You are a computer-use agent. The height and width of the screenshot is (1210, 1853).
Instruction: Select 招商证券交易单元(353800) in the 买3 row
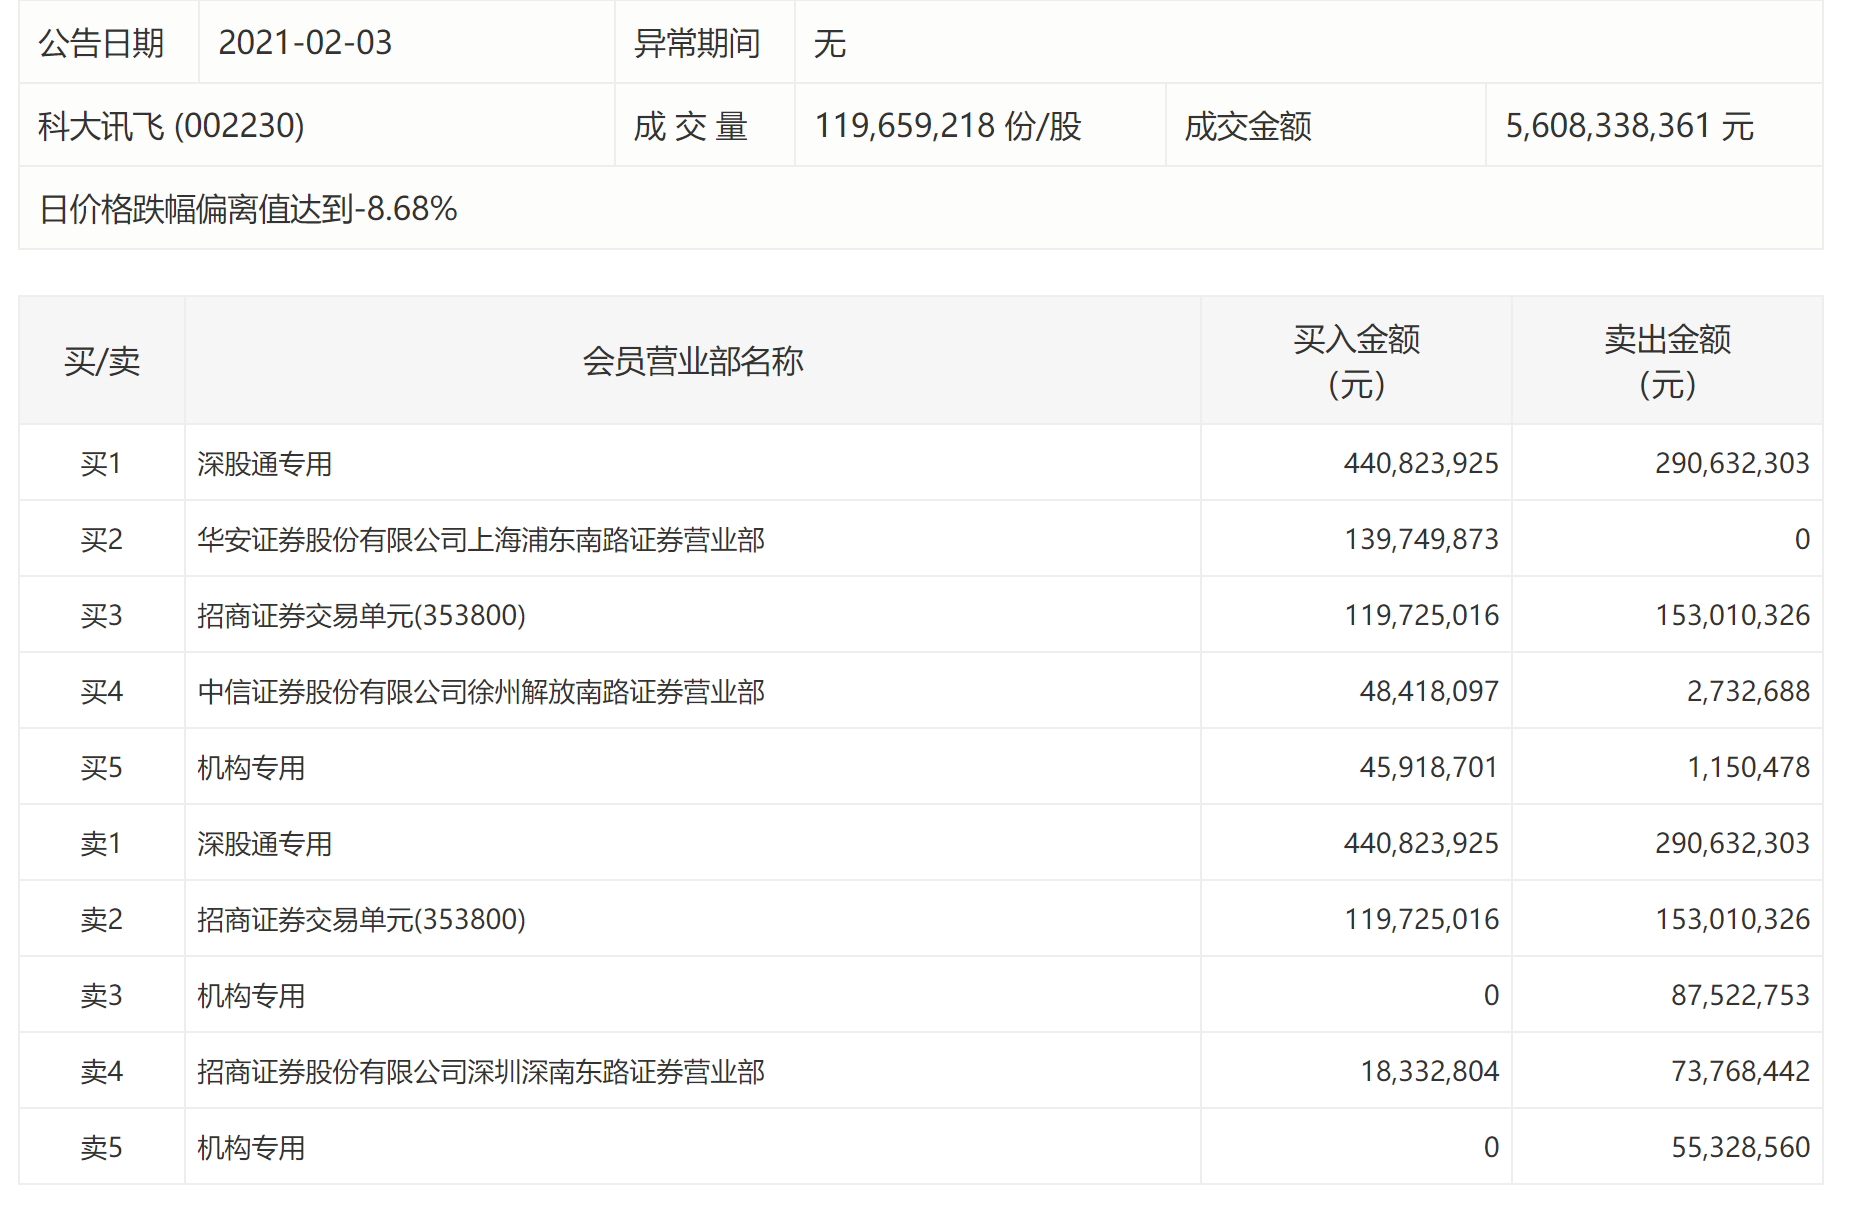[x=361, y=616]
